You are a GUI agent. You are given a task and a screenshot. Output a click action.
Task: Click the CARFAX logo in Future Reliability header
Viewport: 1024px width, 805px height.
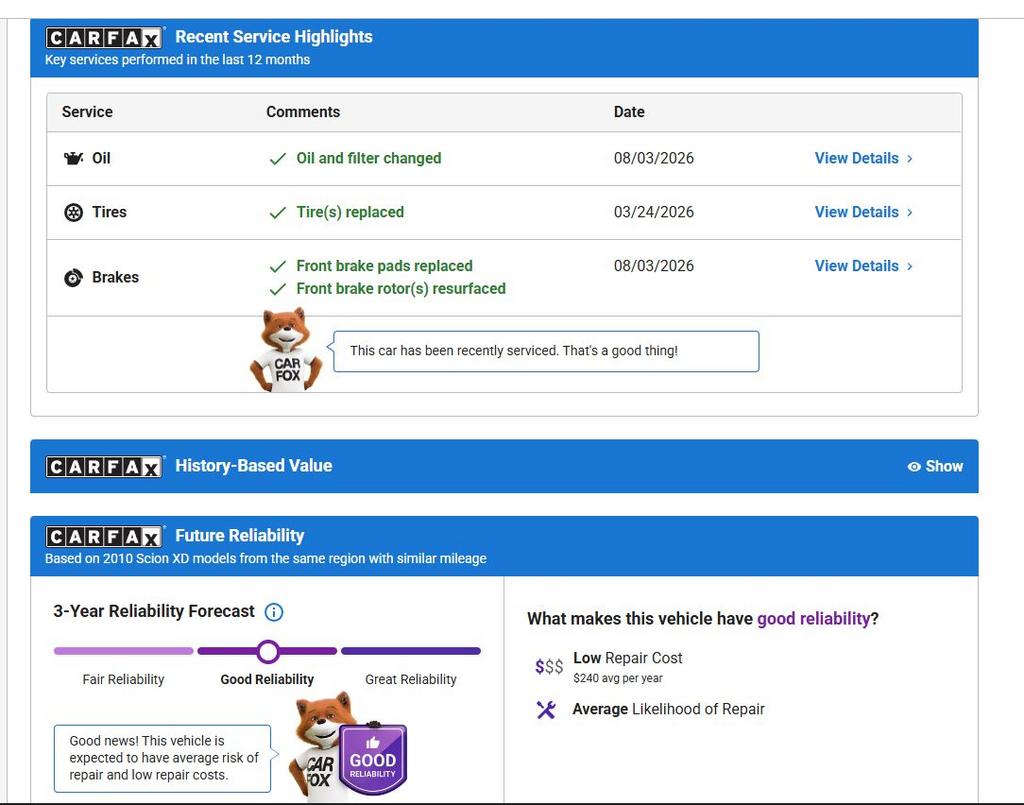104,536
